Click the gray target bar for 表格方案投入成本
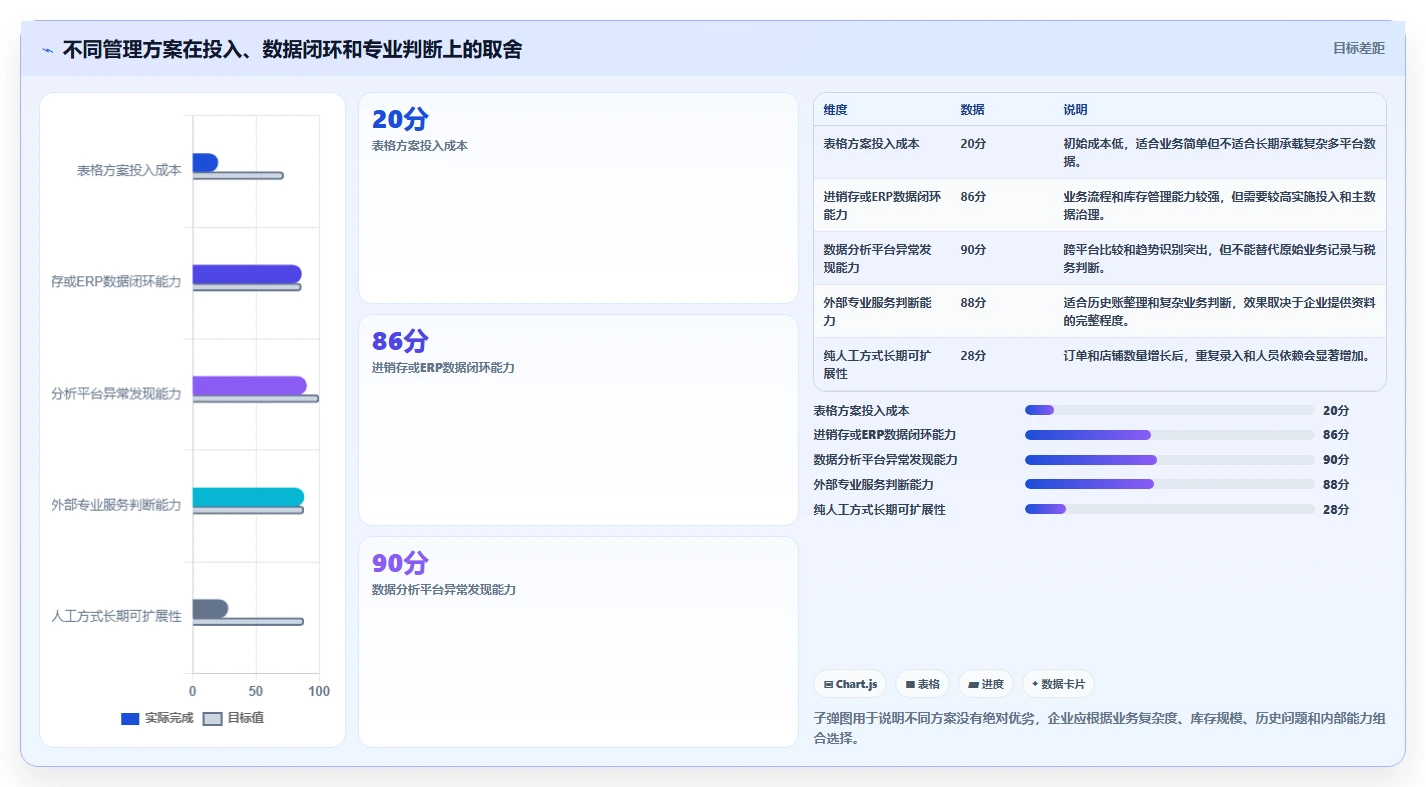Image resolution: width=1426 pixels, height=787 pixels. [x=238, y=176]
